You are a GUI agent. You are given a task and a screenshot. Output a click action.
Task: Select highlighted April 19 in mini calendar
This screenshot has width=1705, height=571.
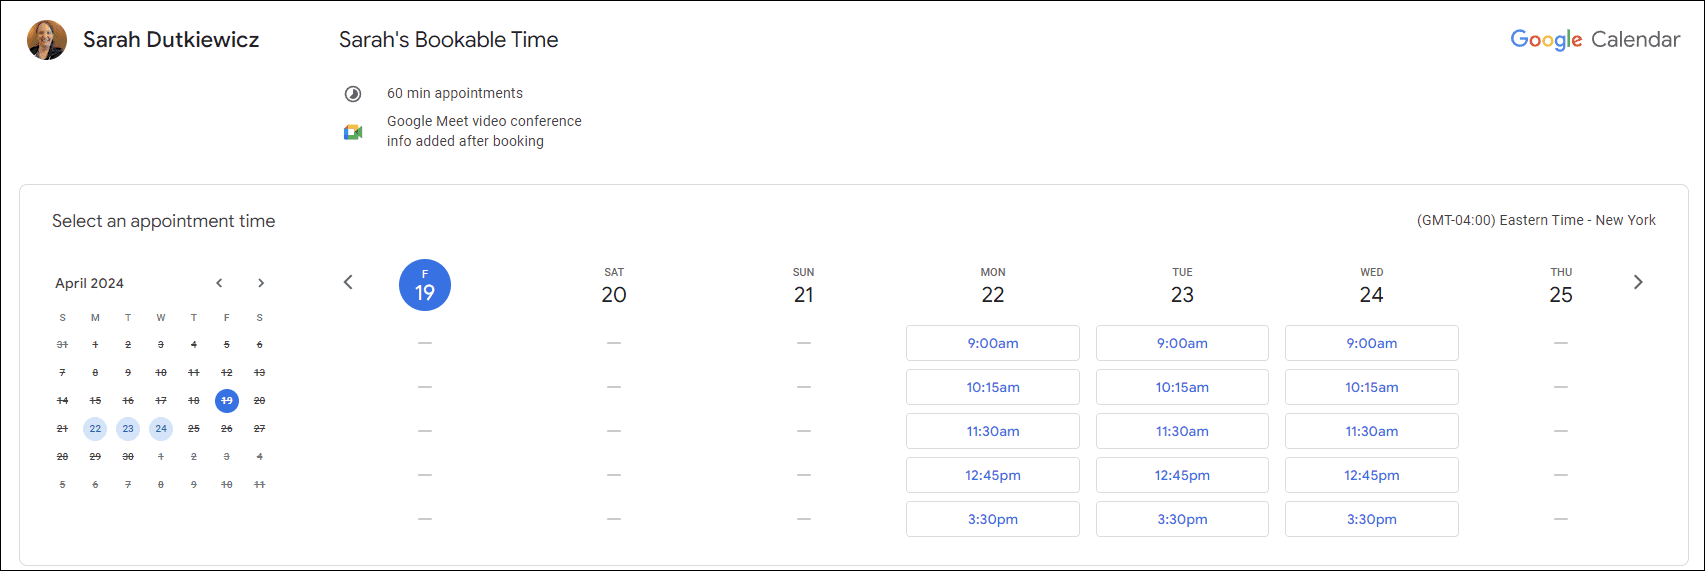pyautogui.click(x=227, y=401)
